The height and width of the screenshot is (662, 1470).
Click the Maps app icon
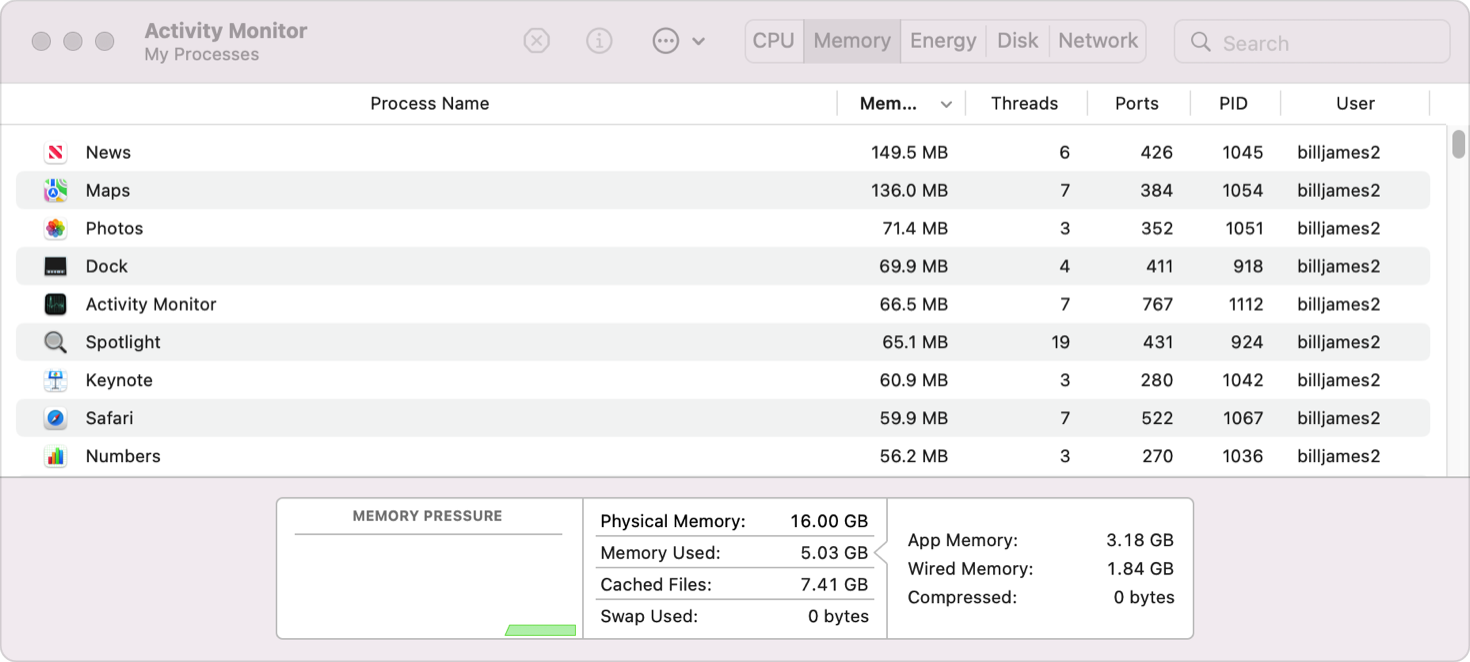(56, 190)
